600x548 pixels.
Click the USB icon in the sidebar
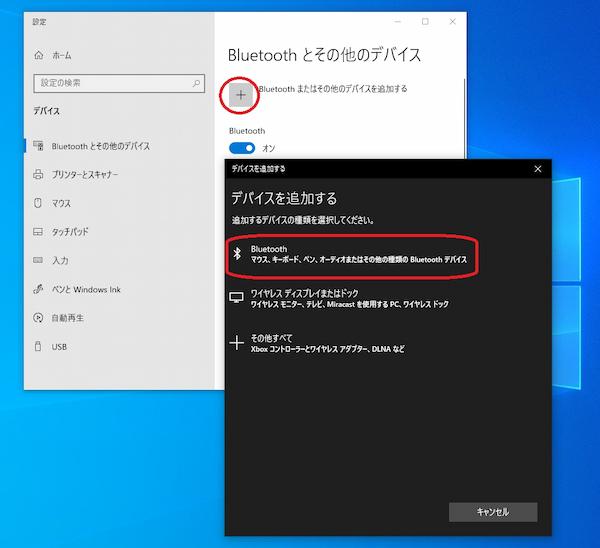click(x=38, y=346)
